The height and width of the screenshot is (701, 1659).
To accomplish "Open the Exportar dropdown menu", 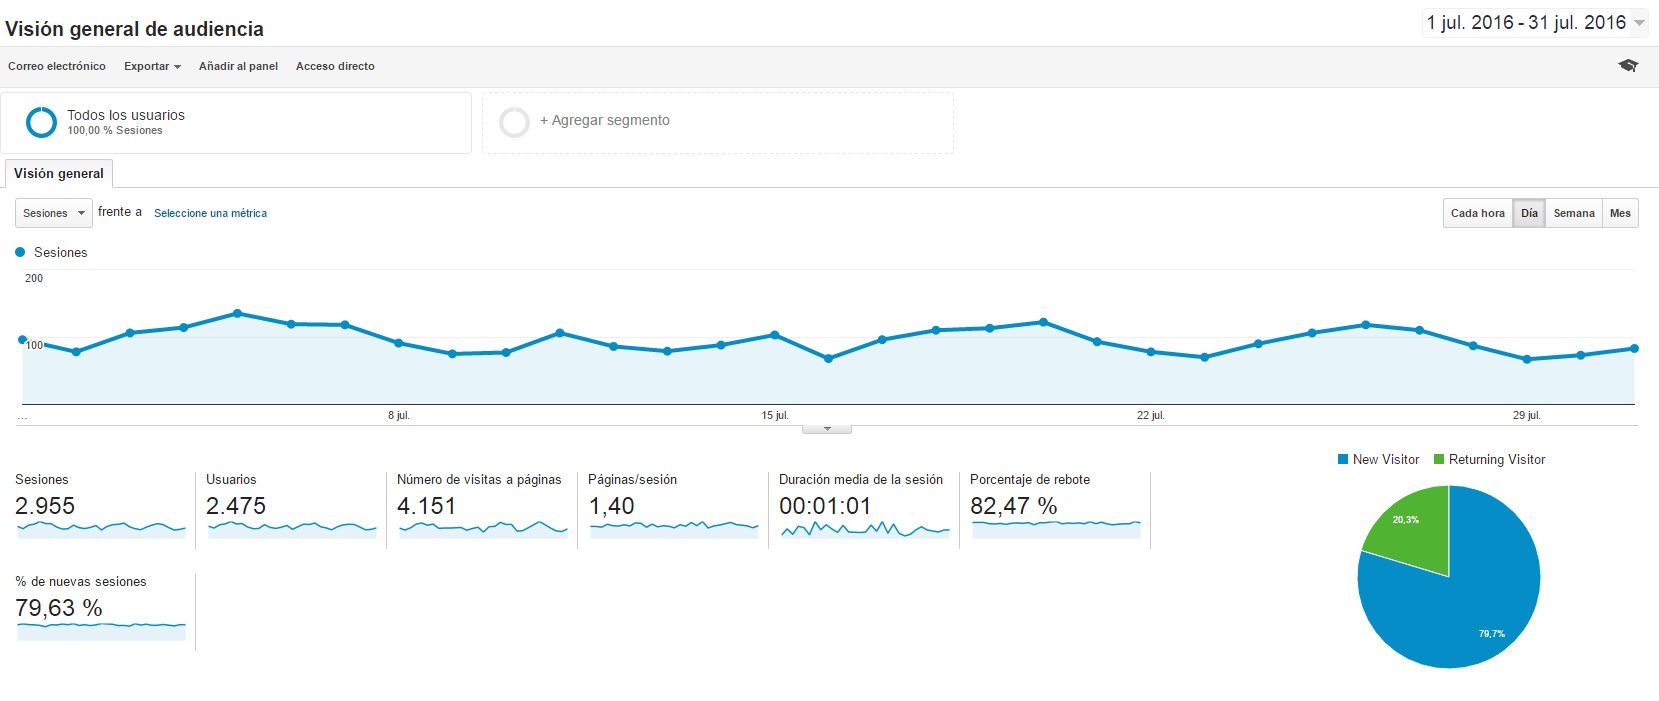I will point(152,66).
